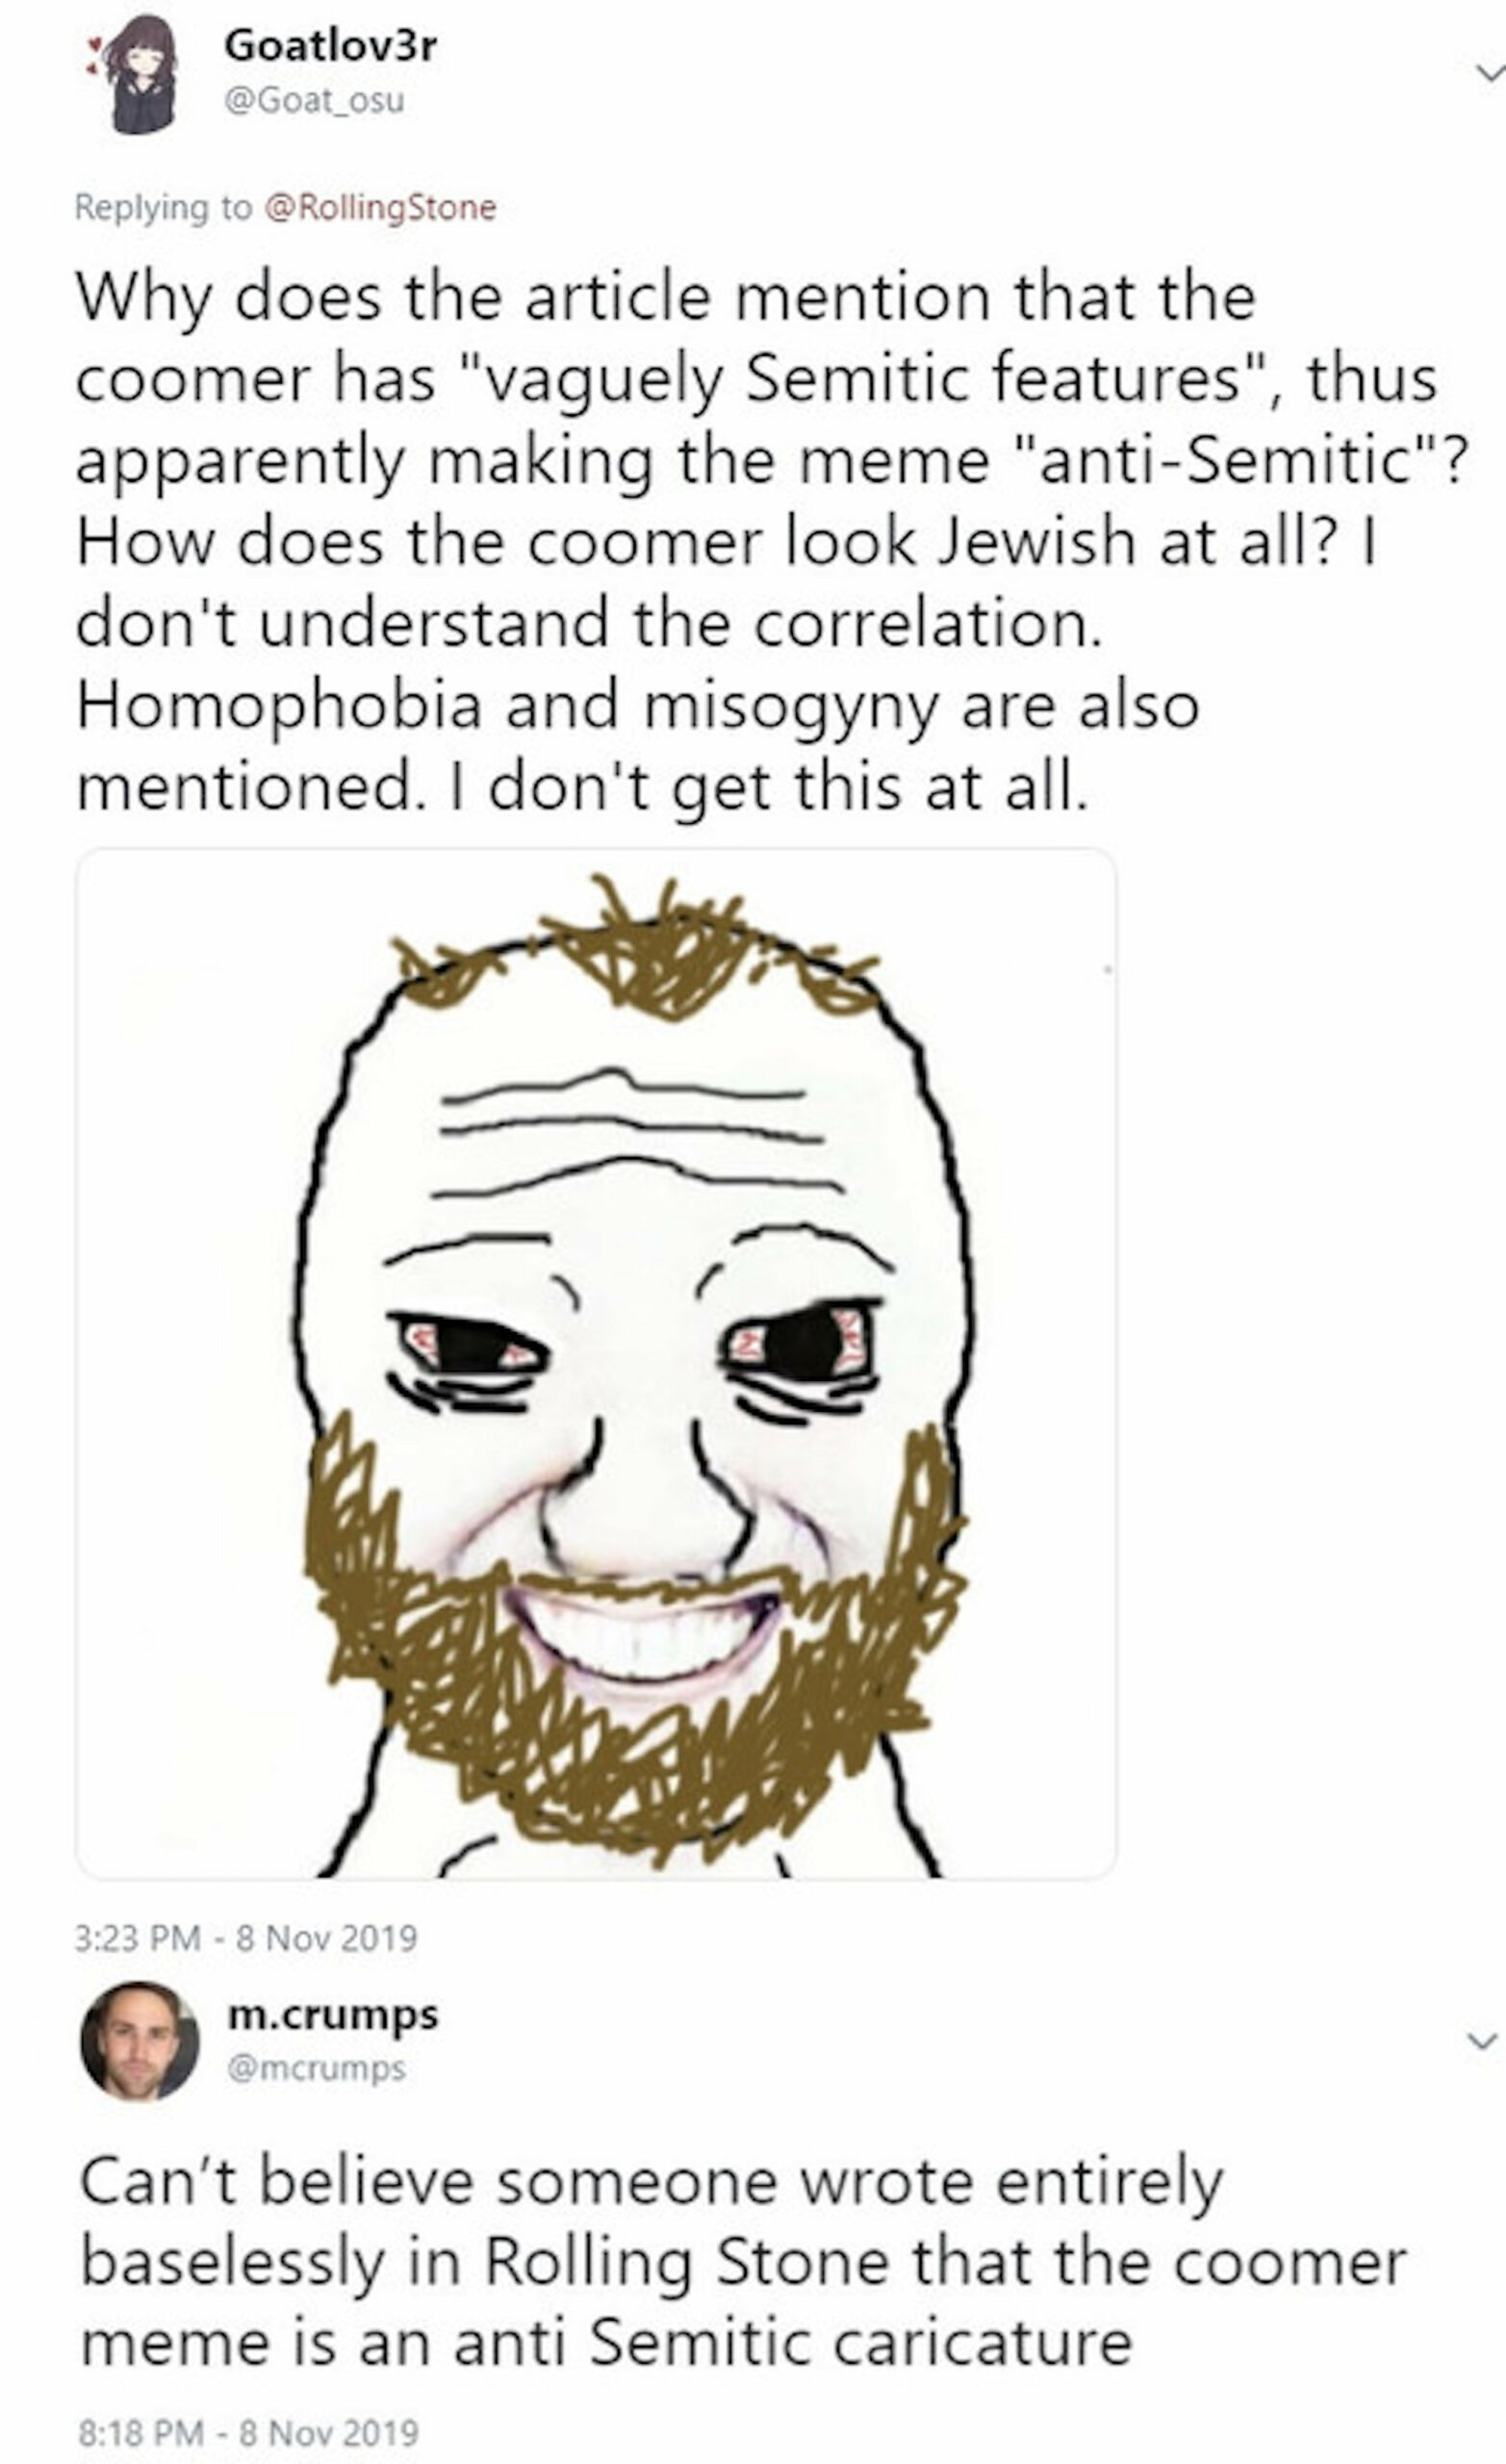Enlarge the bearded coomer meme image
The width and height of the screenshot is (1506, 2464).
[x=596, y=1363]
